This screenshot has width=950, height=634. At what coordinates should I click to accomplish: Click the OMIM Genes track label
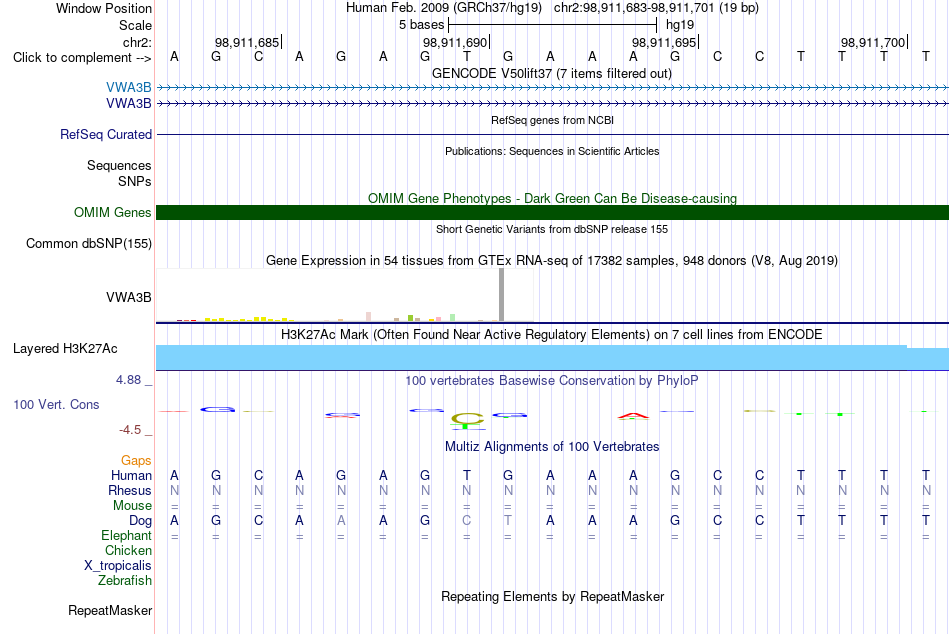point(112,213)
